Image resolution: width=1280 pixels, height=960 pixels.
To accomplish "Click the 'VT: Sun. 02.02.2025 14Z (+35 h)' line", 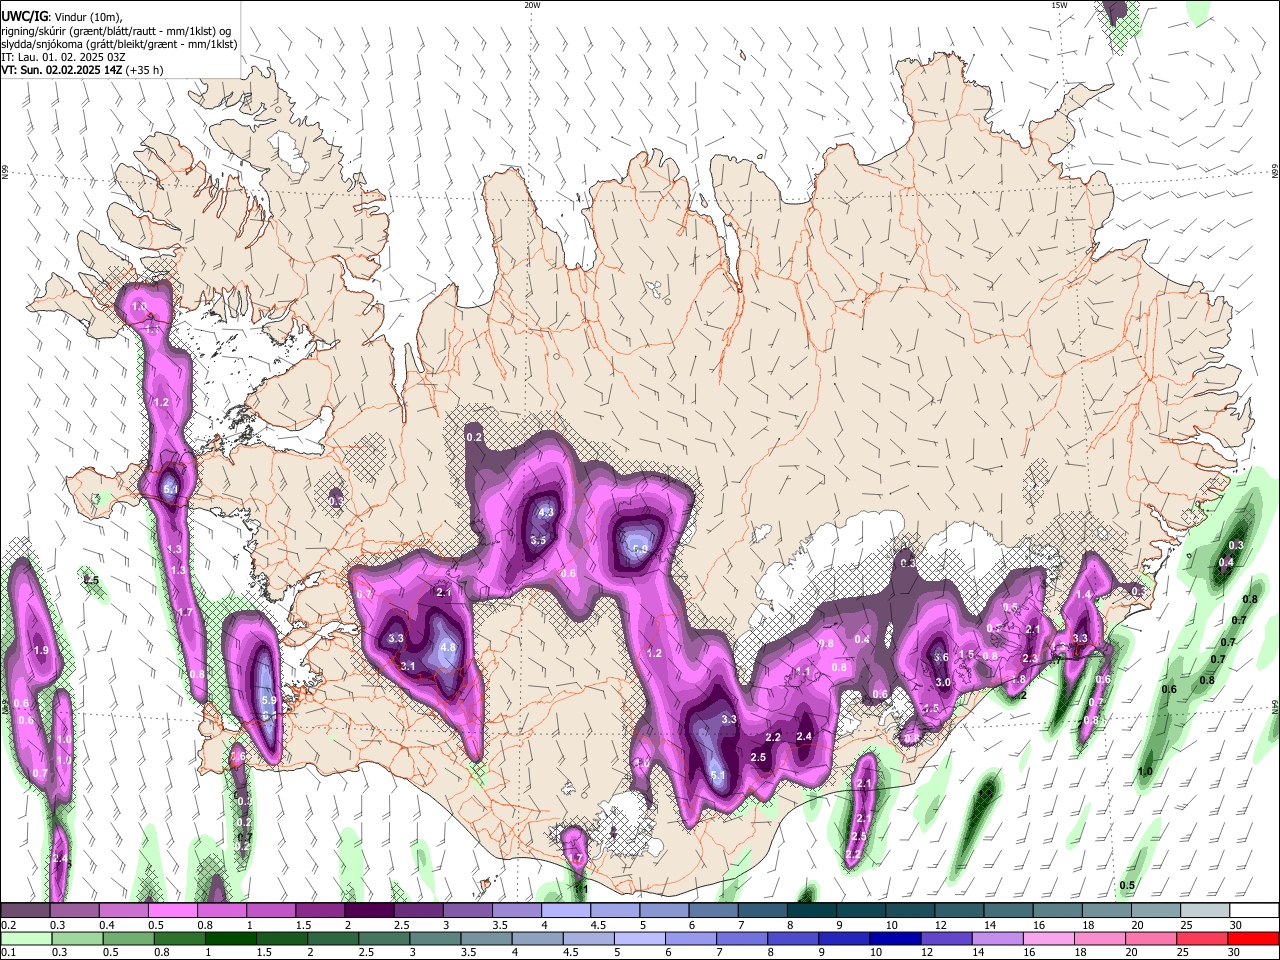I will pos(82,70).
